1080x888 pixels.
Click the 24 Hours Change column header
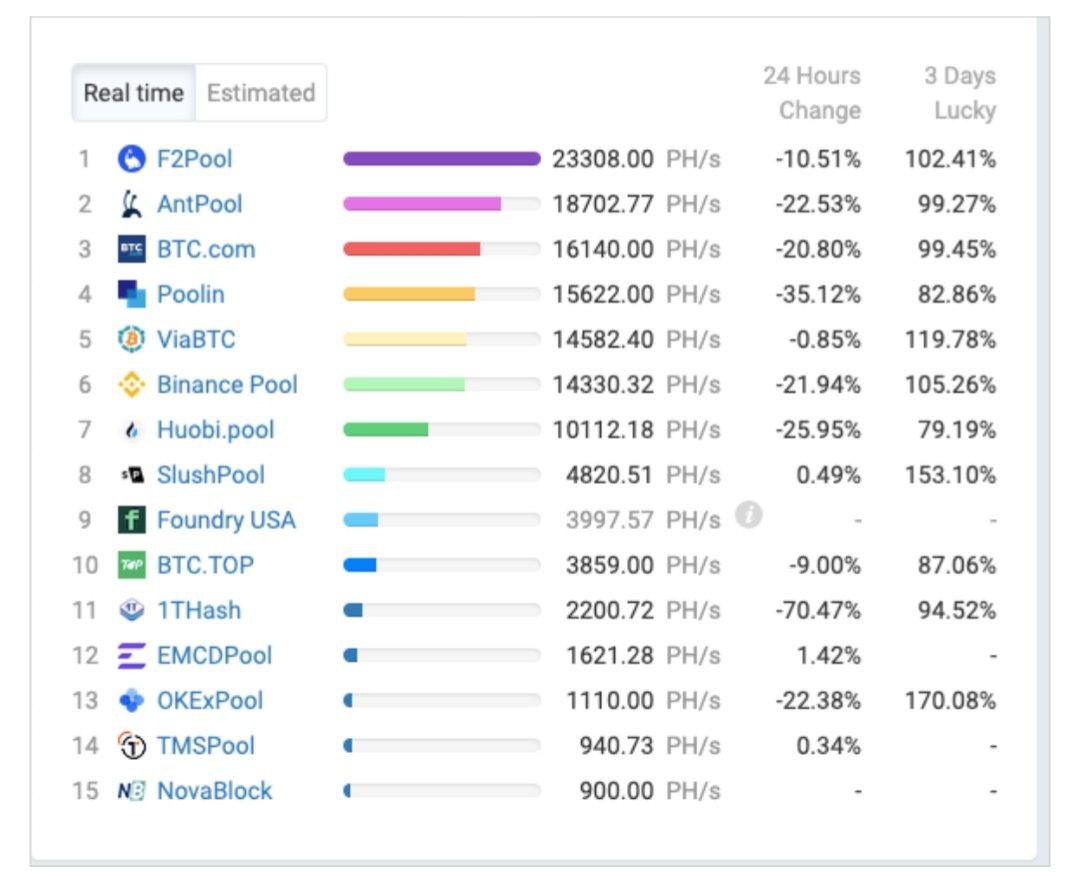coord(811,93)
